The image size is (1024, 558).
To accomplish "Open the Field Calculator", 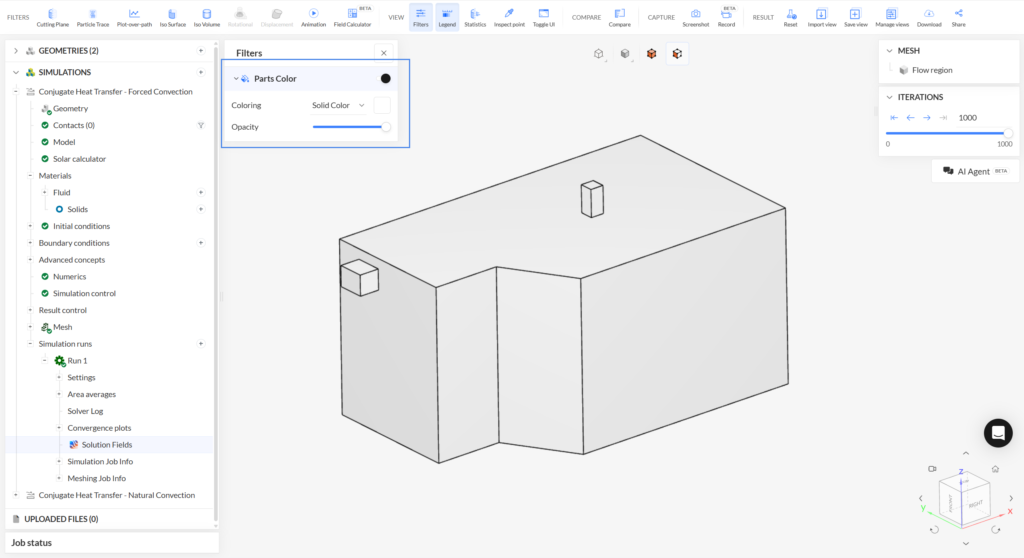I will coord(352,18).
